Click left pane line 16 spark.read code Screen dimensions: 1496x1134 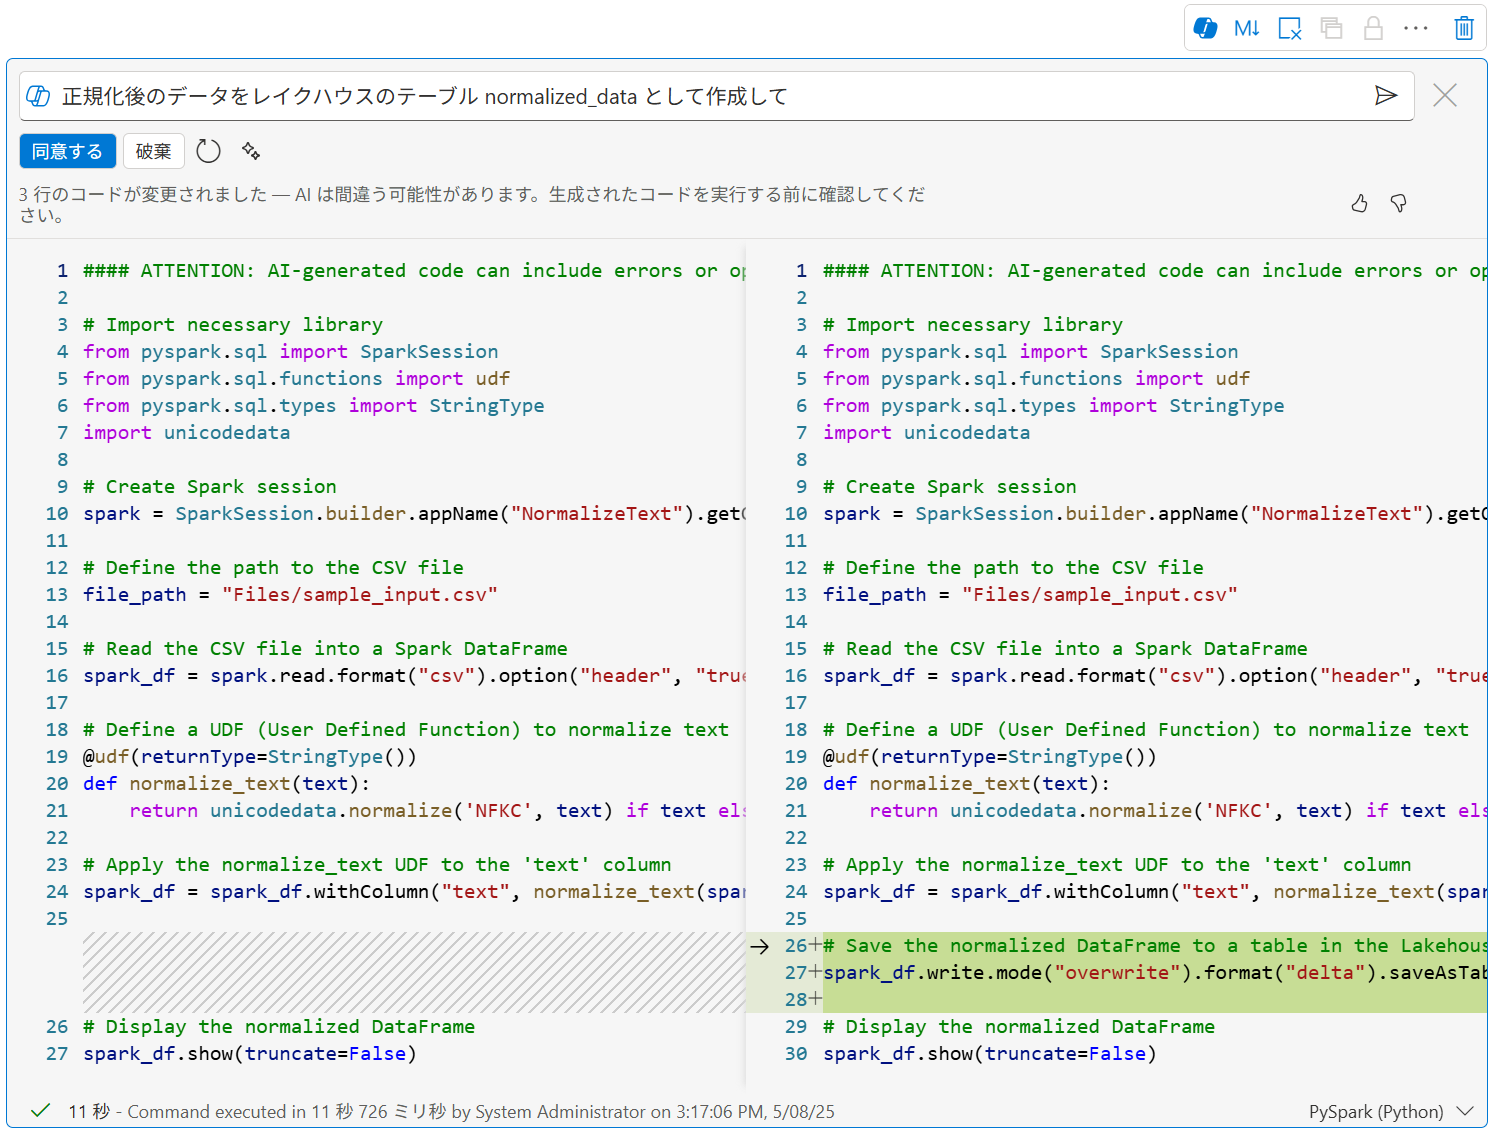pyautogui.click(x=414, y=676)
